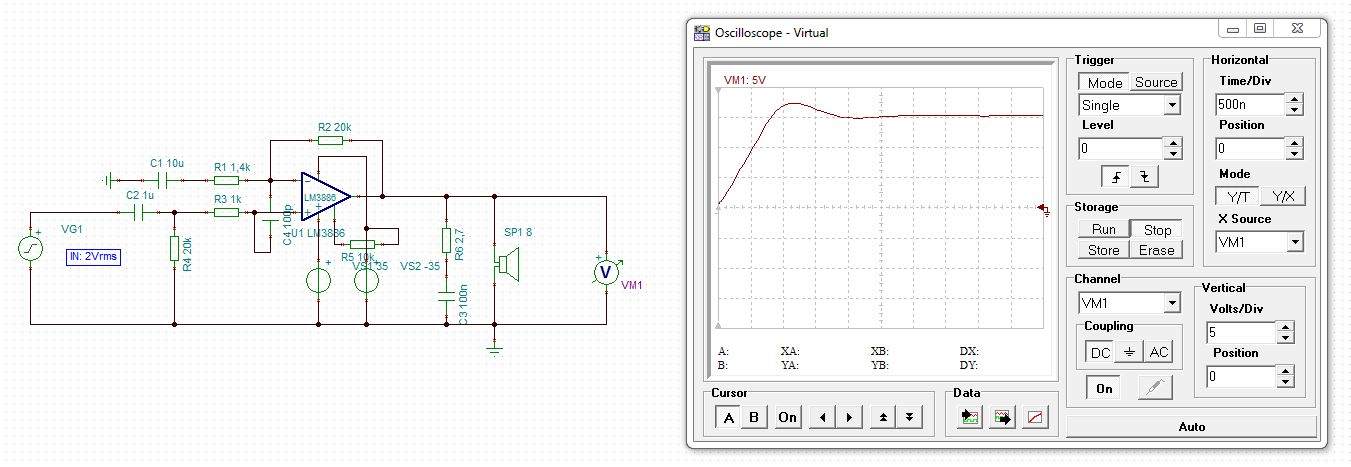Switch to Y/T mode
Screen dimensions: 1351x467
(1238, 196)
